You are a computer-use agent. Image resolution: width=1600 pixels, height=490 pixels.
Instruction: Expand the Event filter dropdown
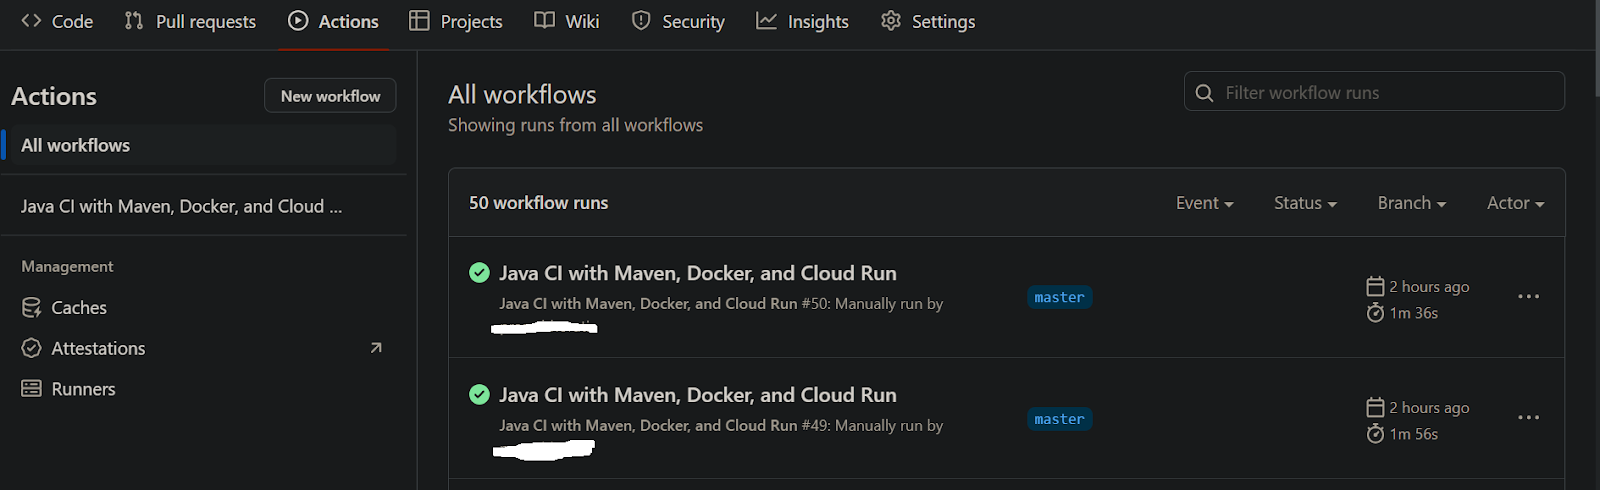pos(1204,203)
